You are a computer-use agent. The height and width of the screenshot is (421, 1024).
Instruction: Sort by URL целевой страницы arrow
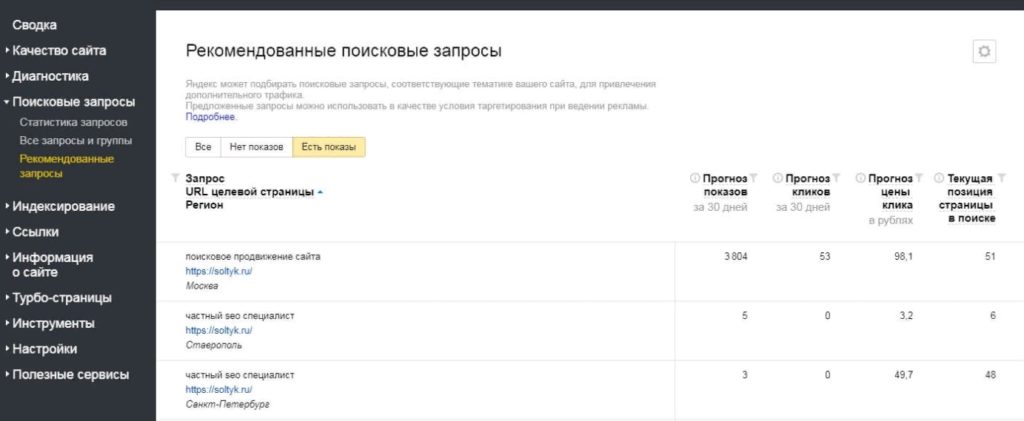click(x=320, y=193)
